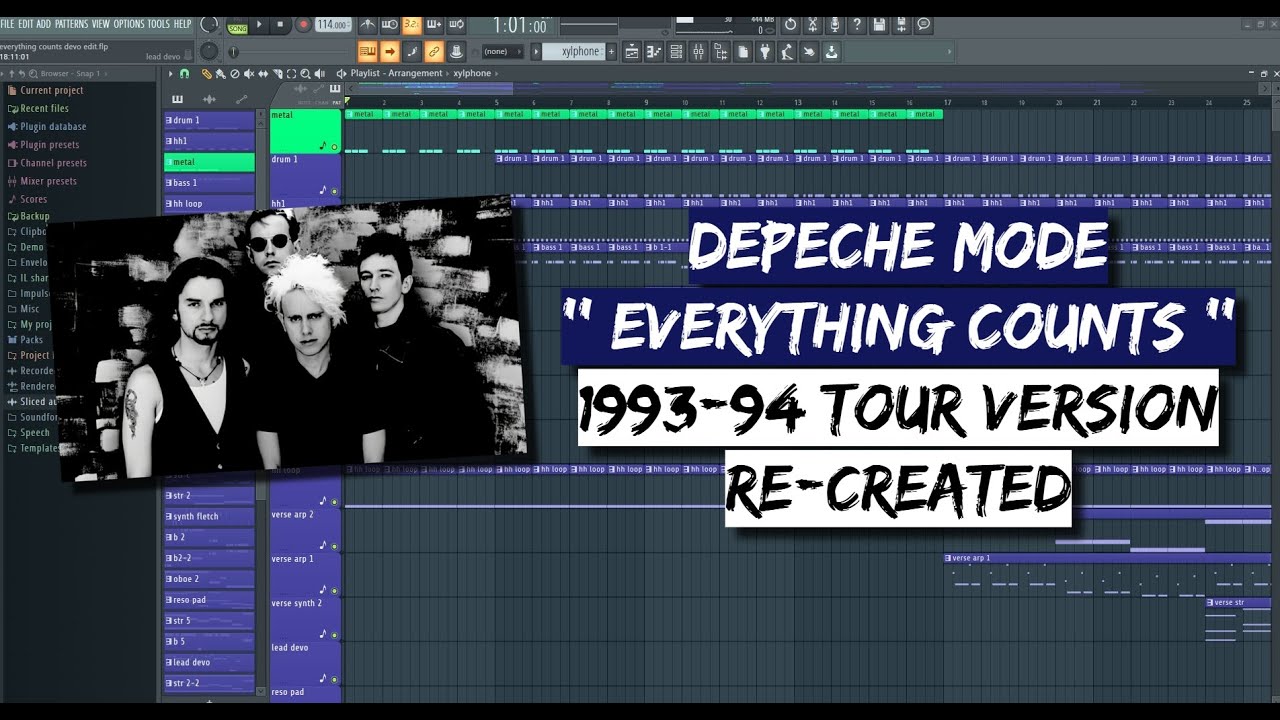Click the render audio file icon

[901, 25]
